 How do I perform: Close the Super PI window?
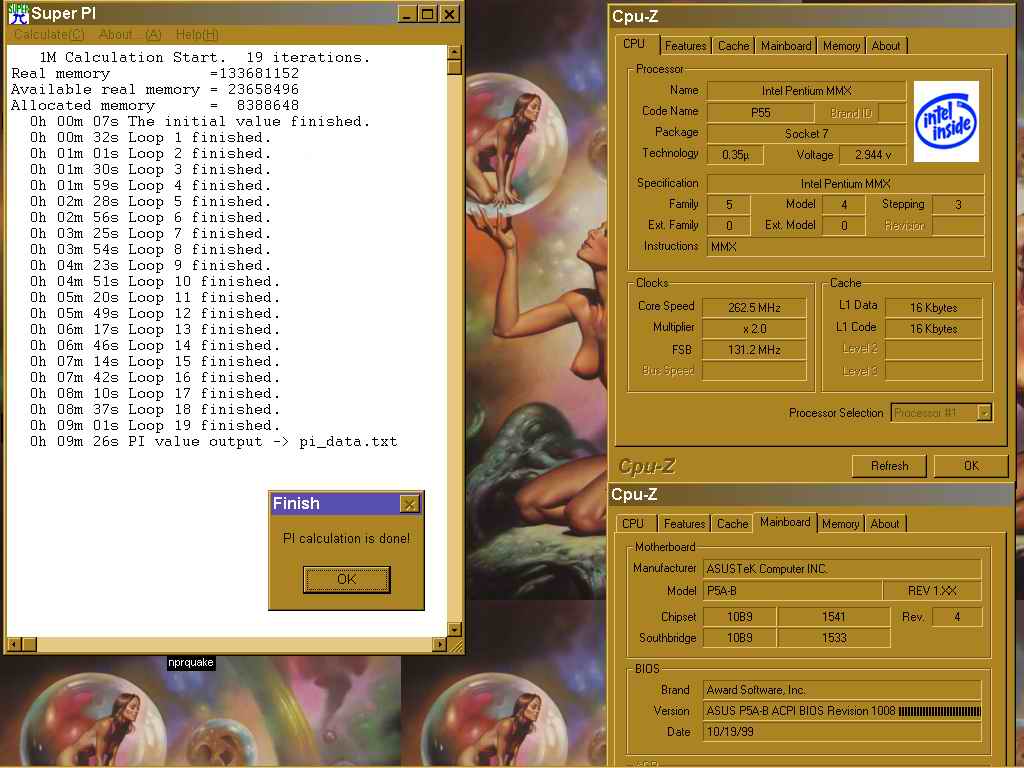click(x=450, y=14)
